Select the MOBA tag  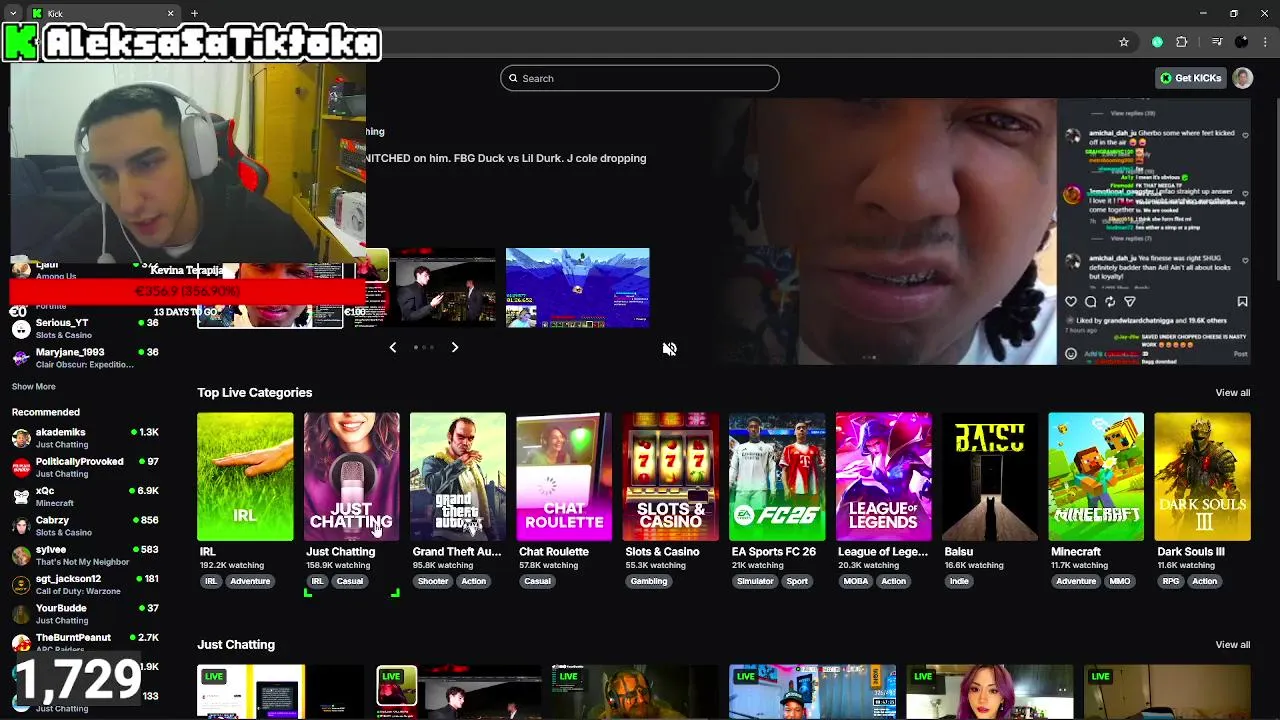point(856,581)
